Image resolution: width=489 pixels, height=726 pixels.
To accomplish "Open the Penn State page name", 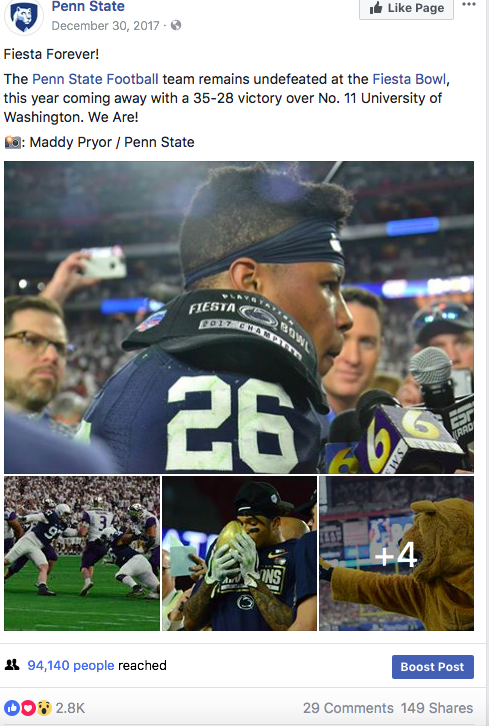I will [x=88, y=6].
